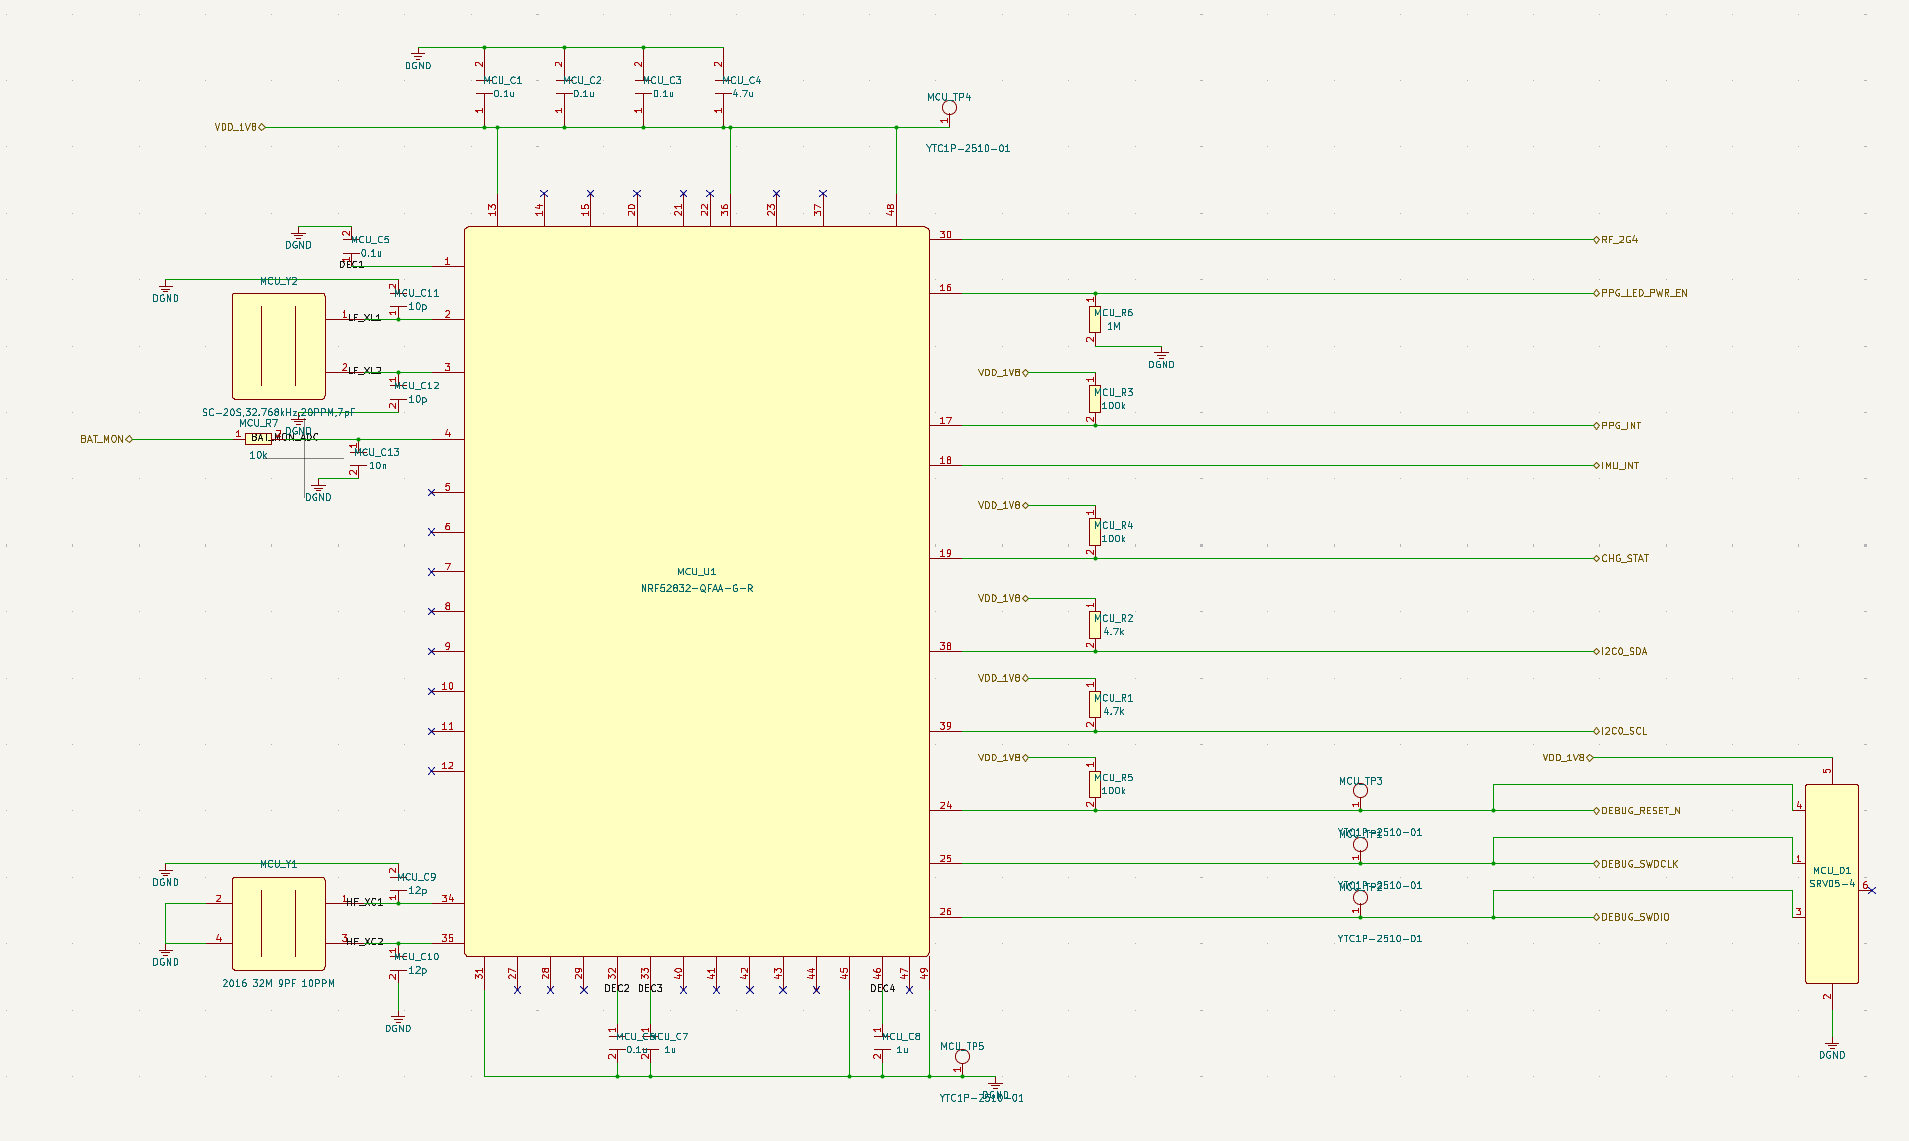Image resolution: width=1909 pixels, height=1141 pixels.
Task: Select the MCU_C12 10p capacitor label
Action: click(x=417, y=386)
